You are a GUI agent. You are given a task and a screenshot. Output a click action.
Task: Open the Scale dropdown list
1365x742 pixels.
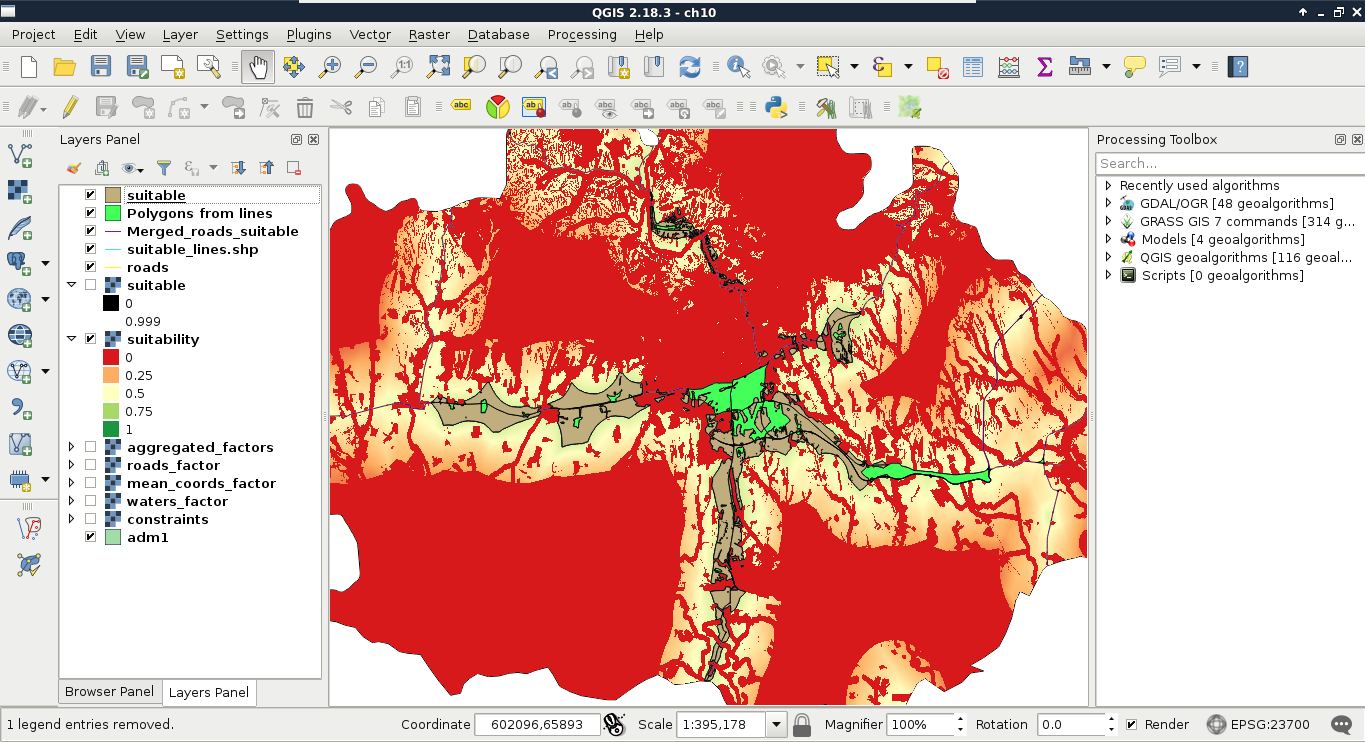(776, 724)
